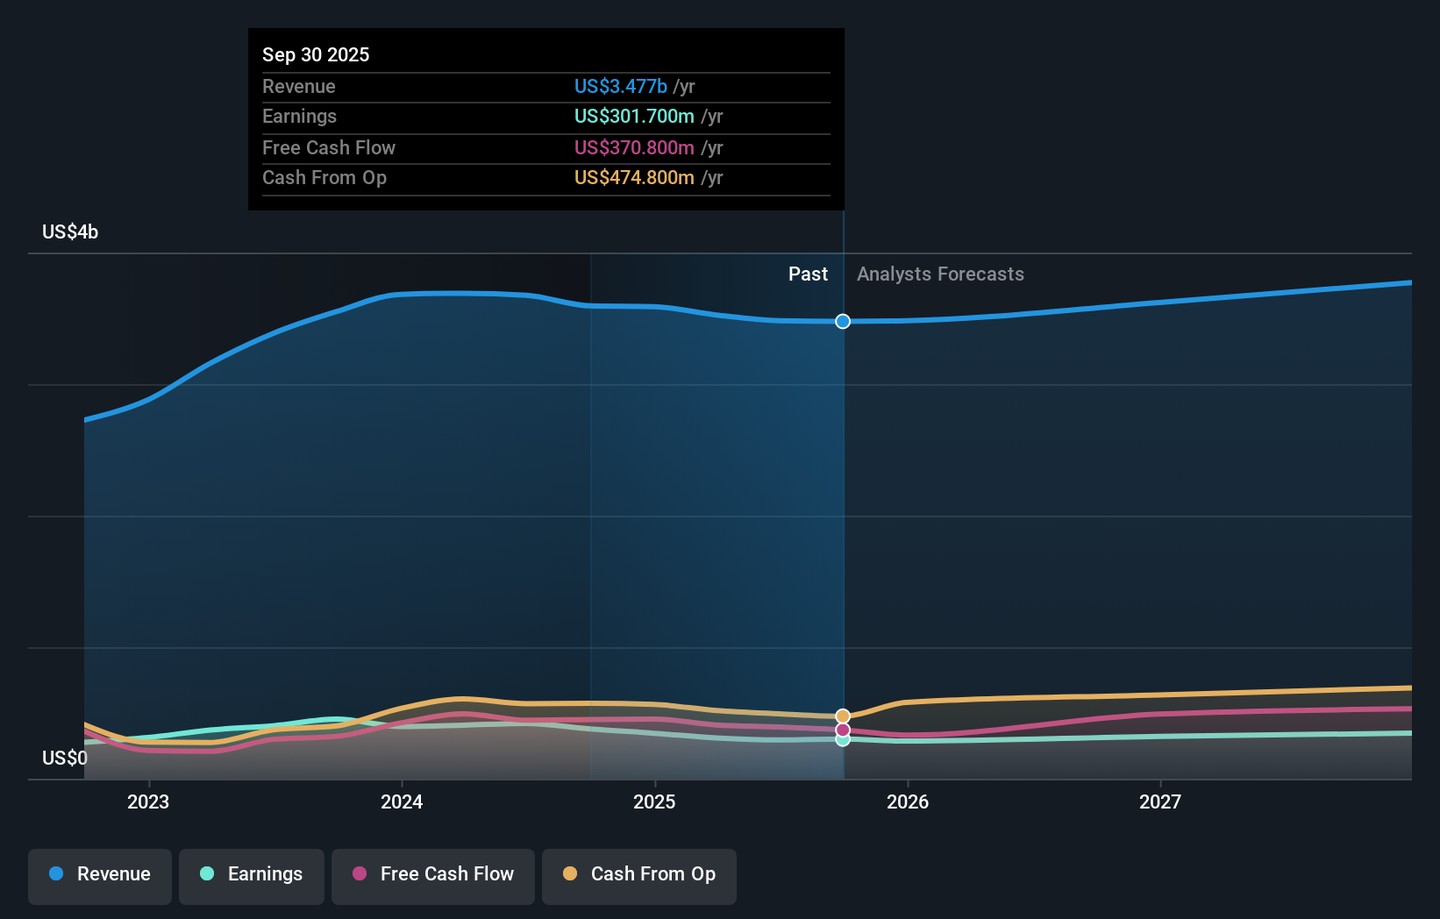Screen dimensions: 1440x919
Task: Click the US$0 y-axis label
Action: [x=65, y=758]
